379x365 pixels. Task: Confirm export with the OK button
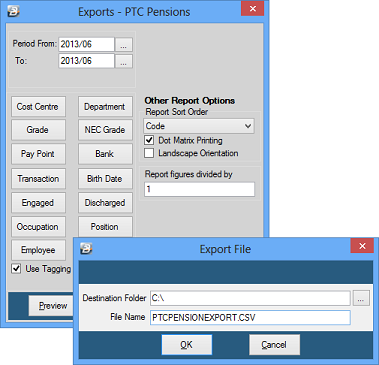pyautogui.click(x=187, y=345)
